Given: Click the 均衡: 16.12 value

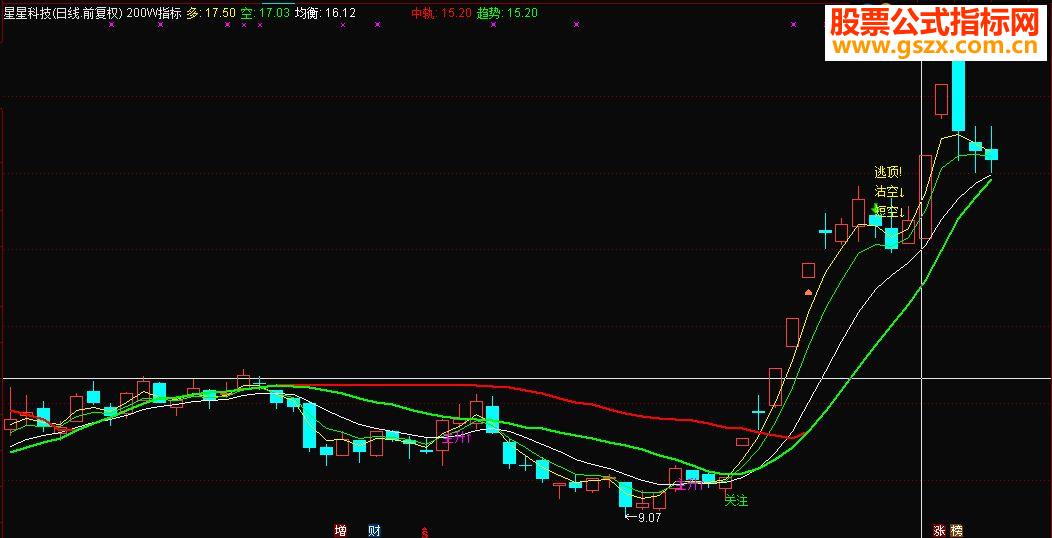Looking at the screenshot, I should click(325, 13).
